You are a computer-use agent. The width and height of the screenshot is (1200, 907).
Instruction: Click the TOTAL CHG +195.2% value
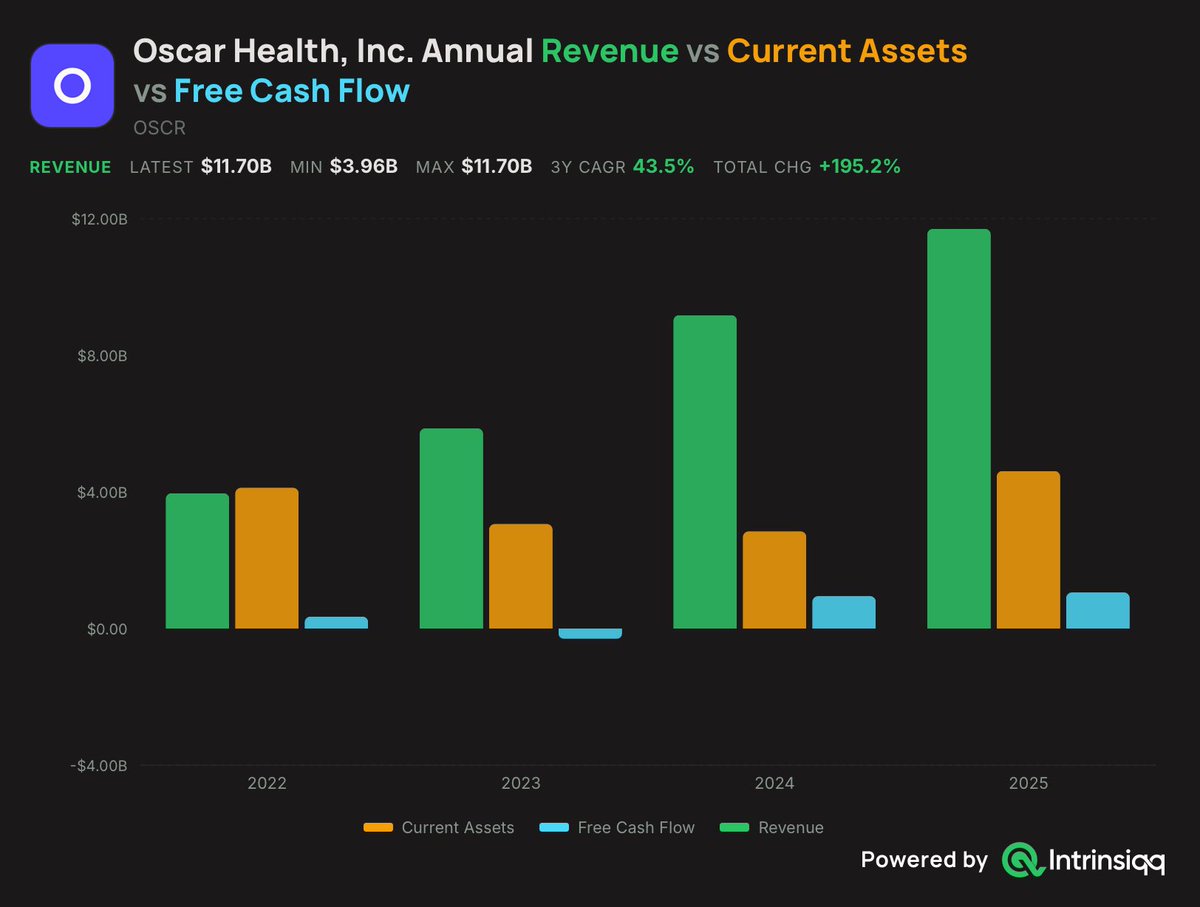860,167
